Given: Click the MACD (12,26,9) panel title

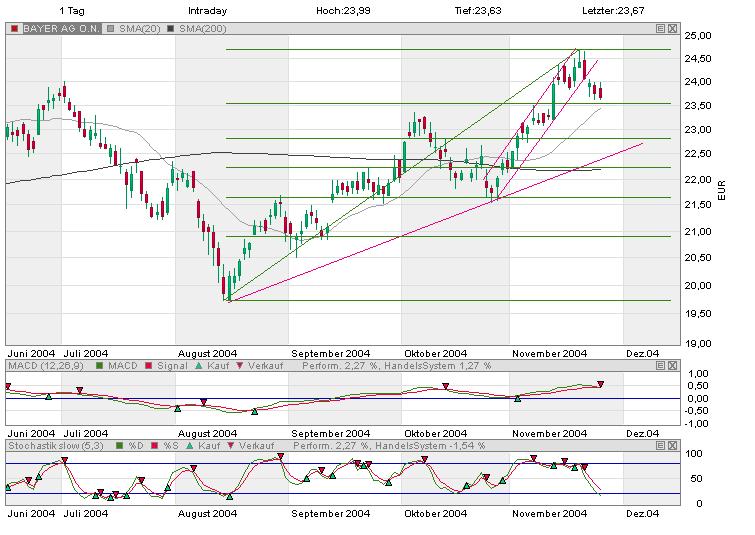Looking at the screenshot, I should coord(46,366).
